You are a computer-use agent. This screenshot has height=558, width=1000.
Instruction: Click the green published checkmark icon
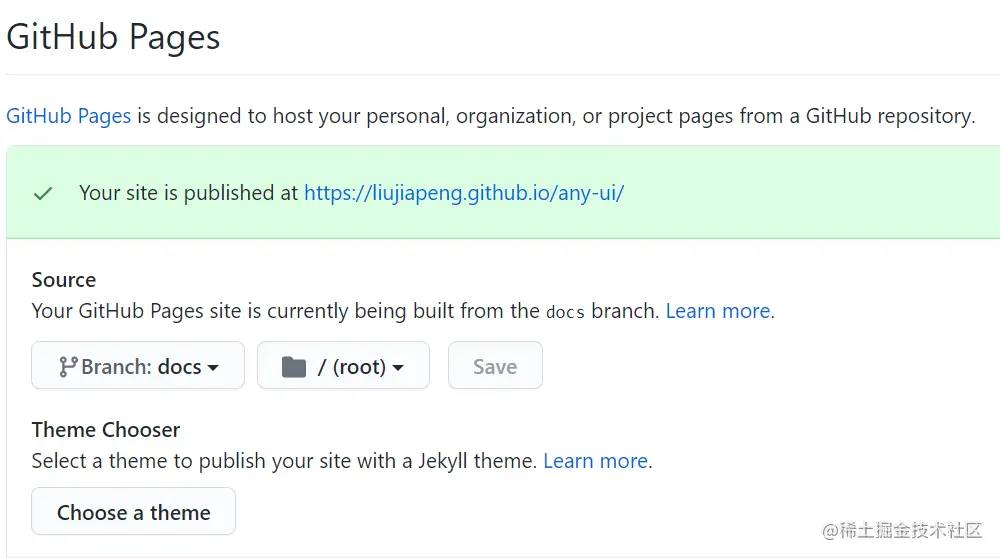(x=43, y=193)
